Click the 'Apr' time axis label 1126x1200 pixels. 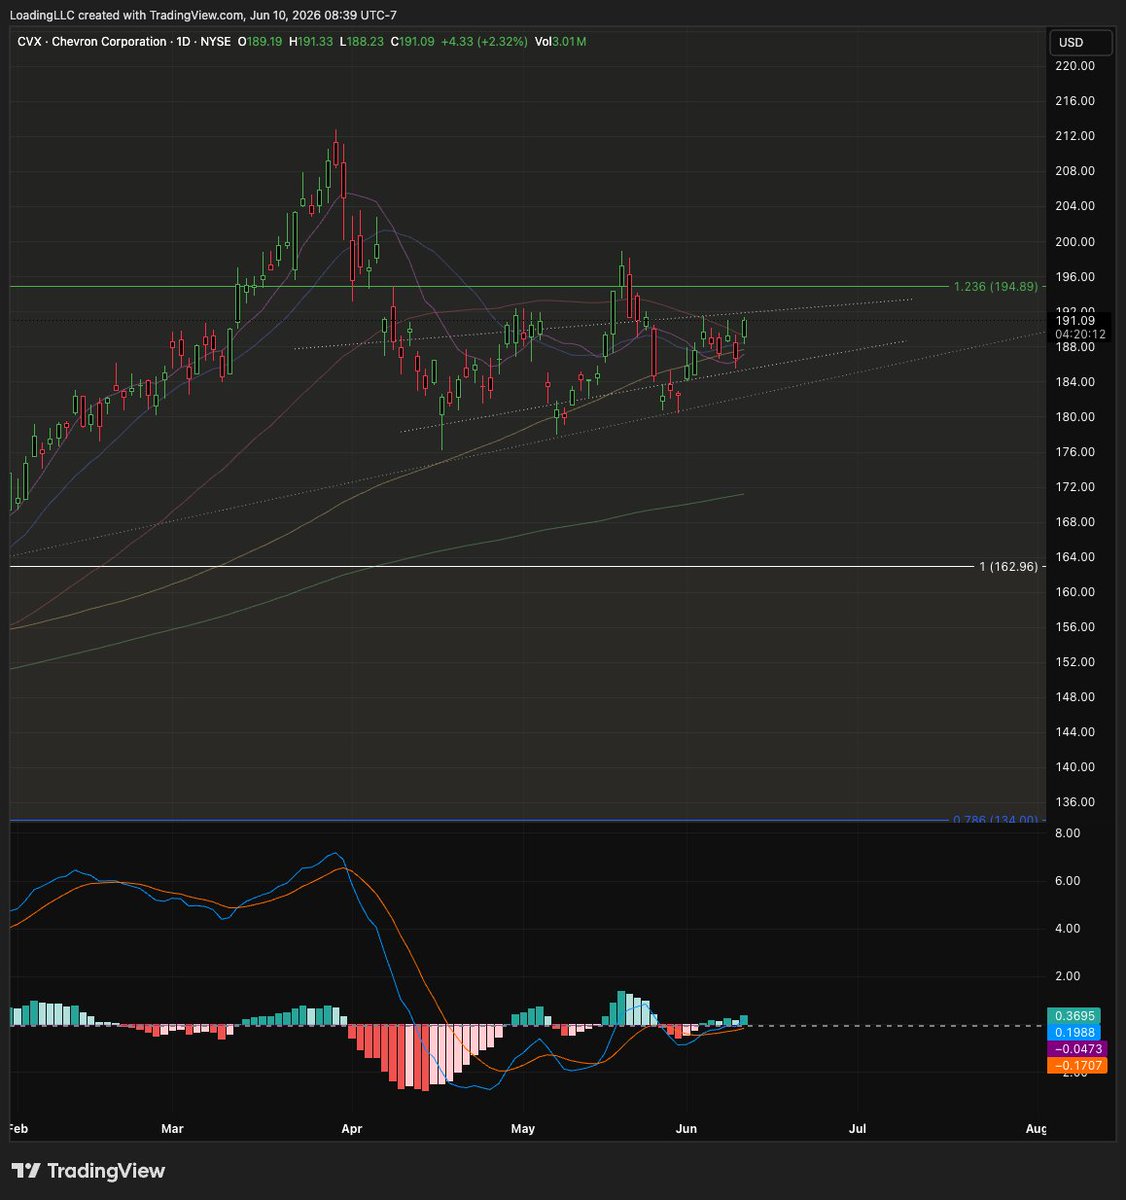coord(351,1129)
